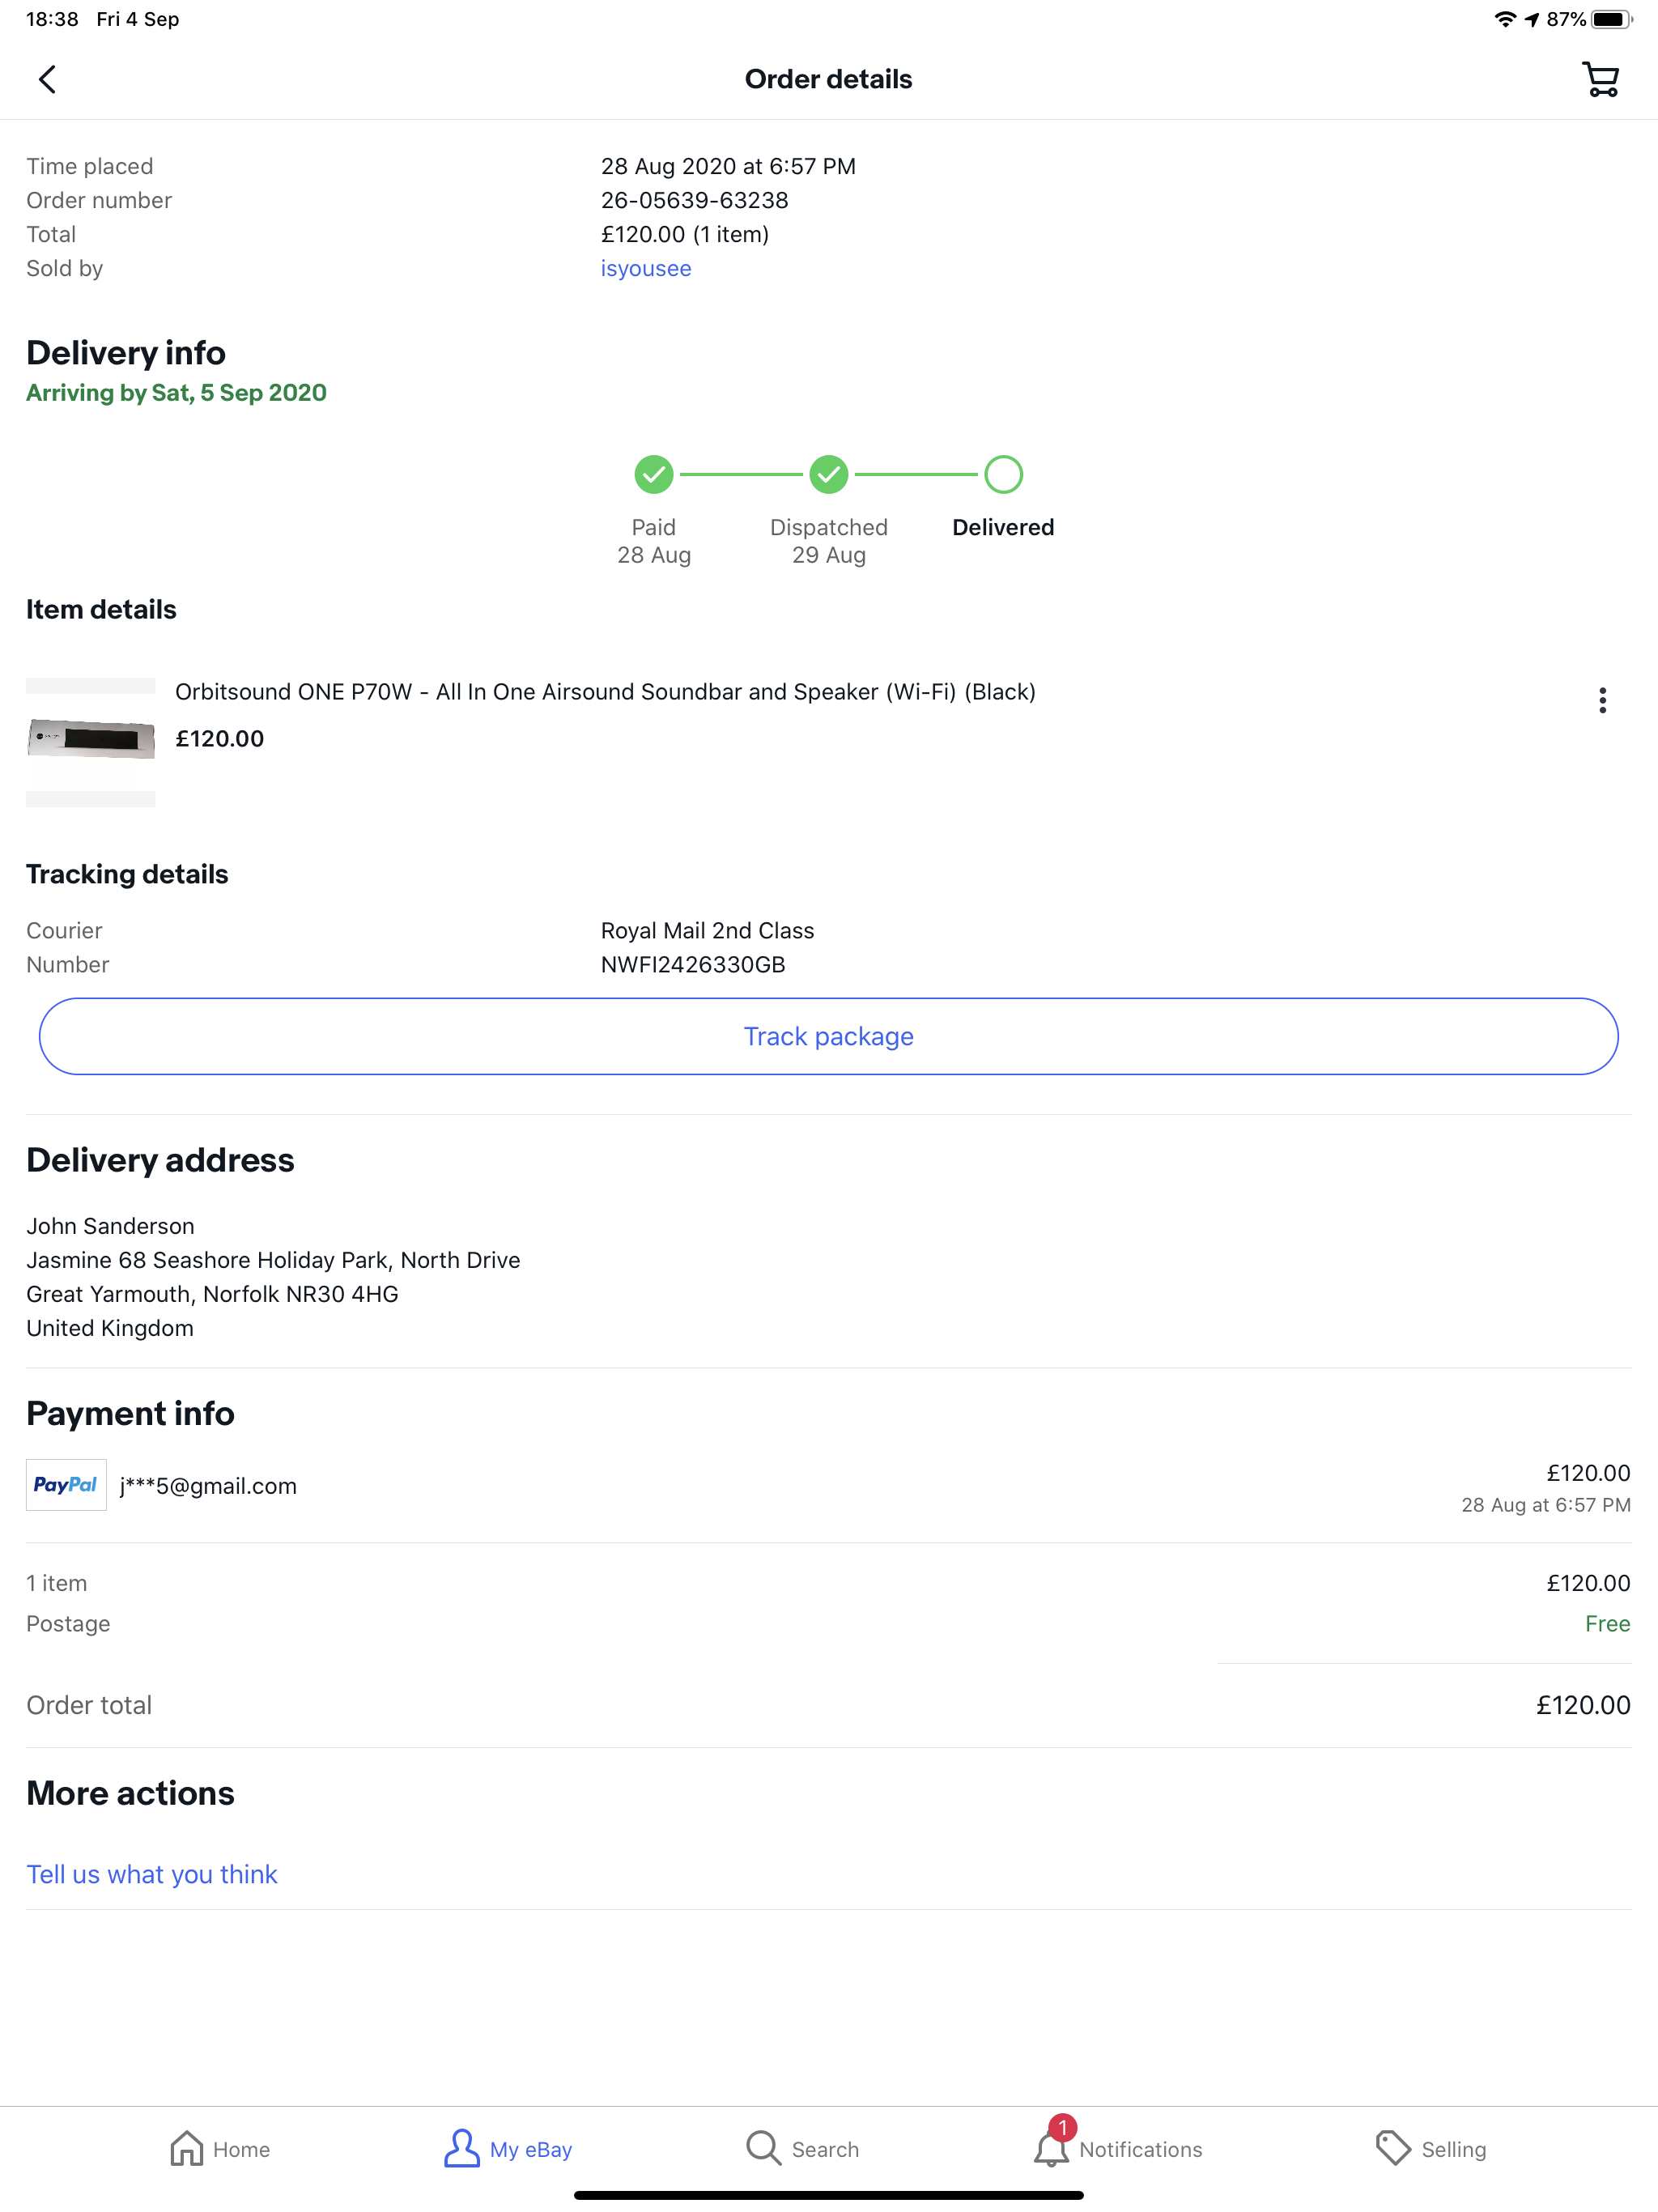Tap the Wi-Fi indicator in status bar
The height and width of the screenshot is (2212, 1658).
click(x=1504, y=19)
